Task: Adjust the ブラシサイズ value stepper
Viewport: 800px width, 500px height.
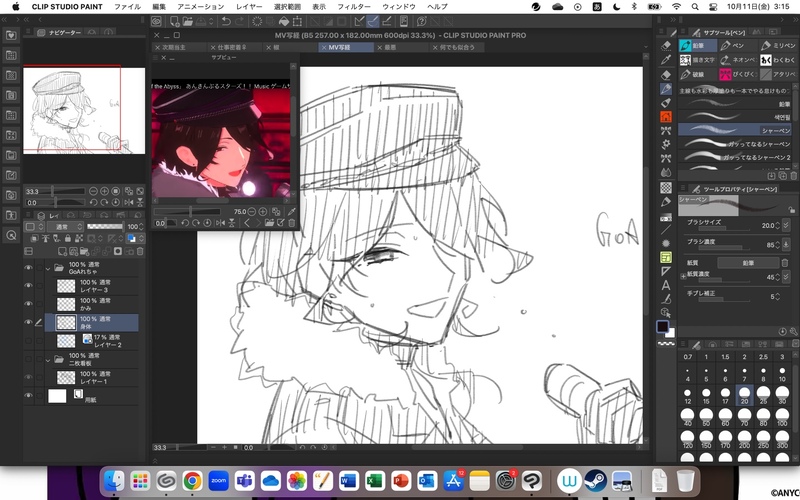Action: tap(778, 225)
